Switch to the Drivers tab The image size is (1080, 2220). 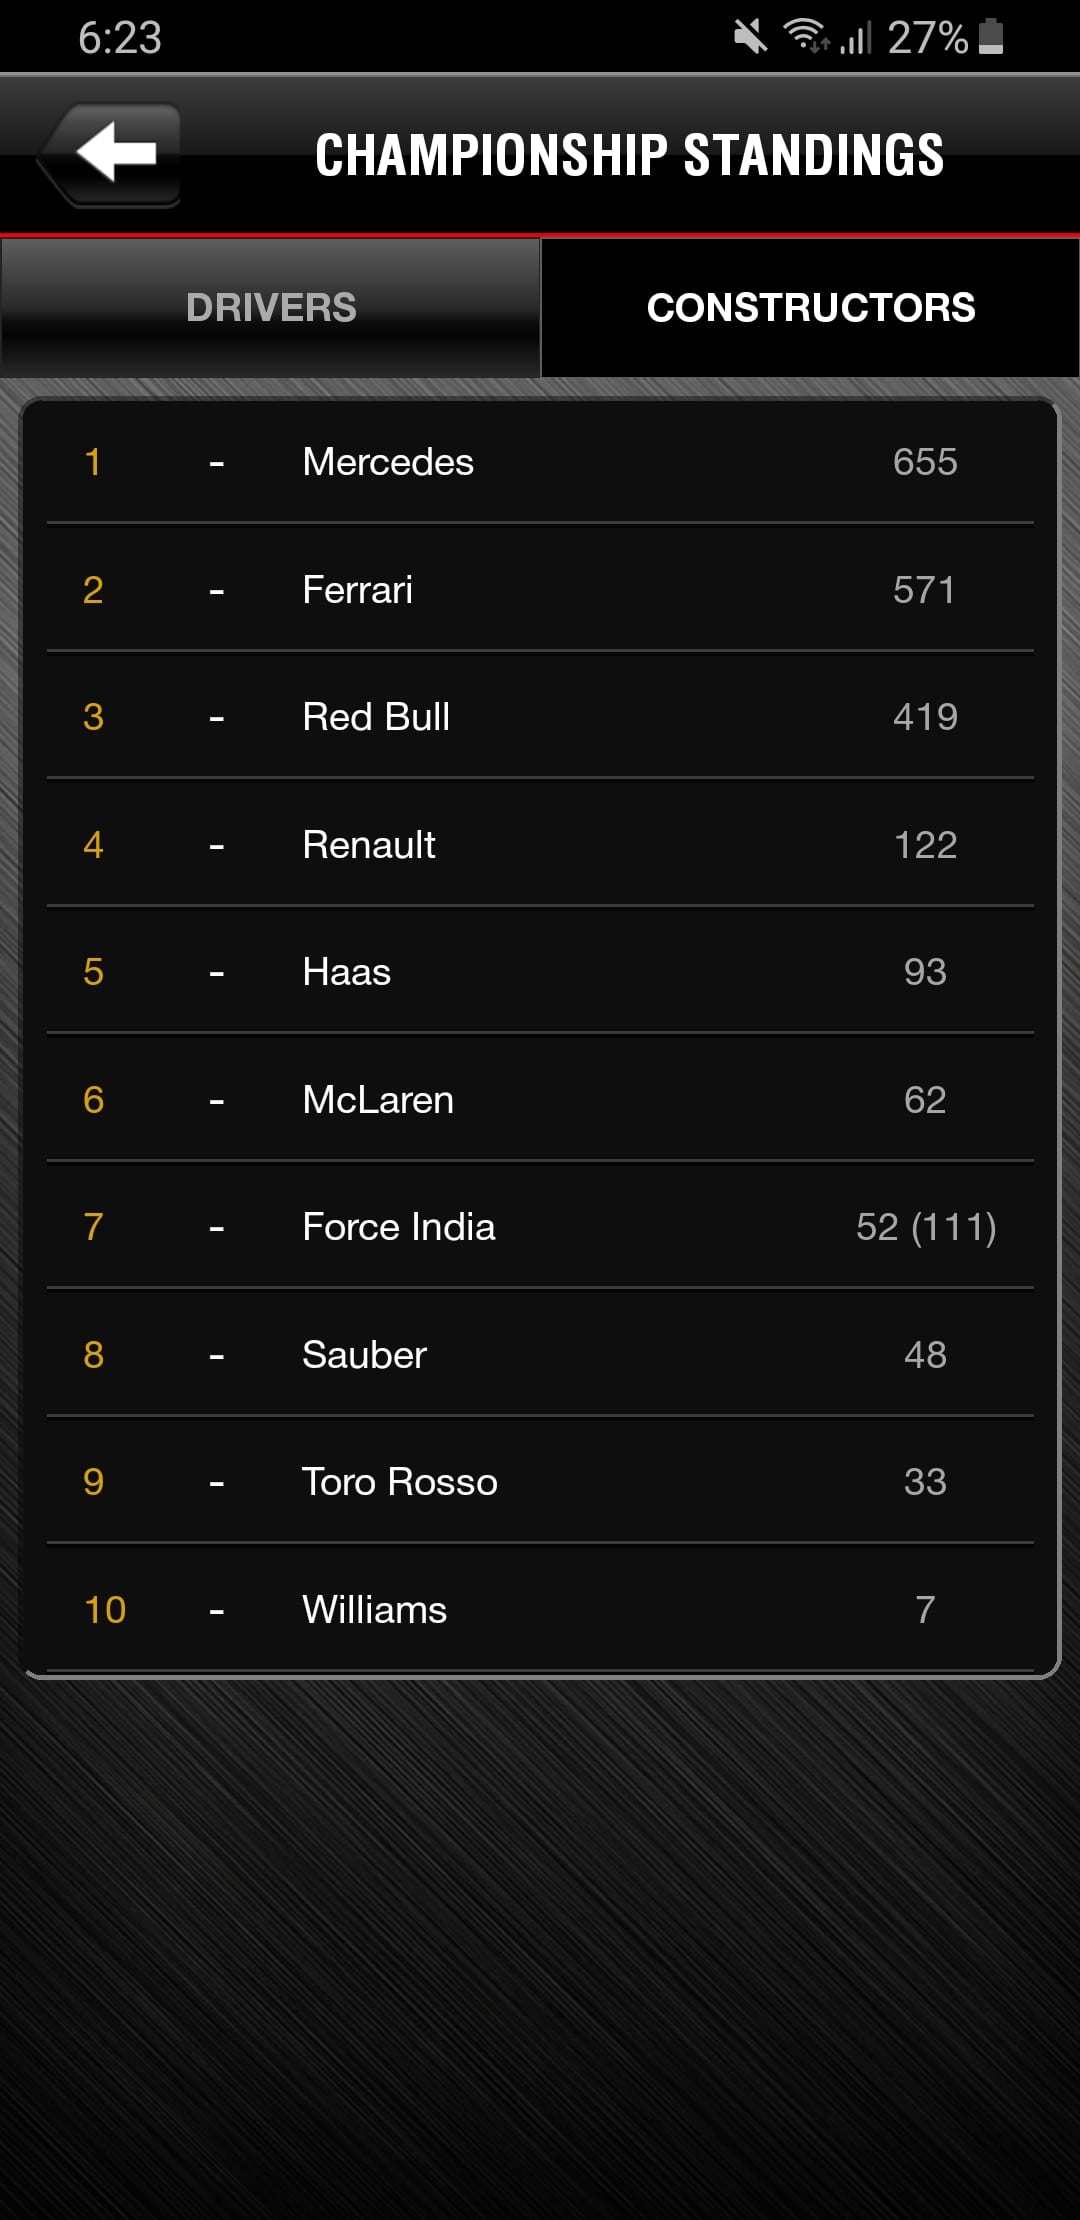coord(270,308)
